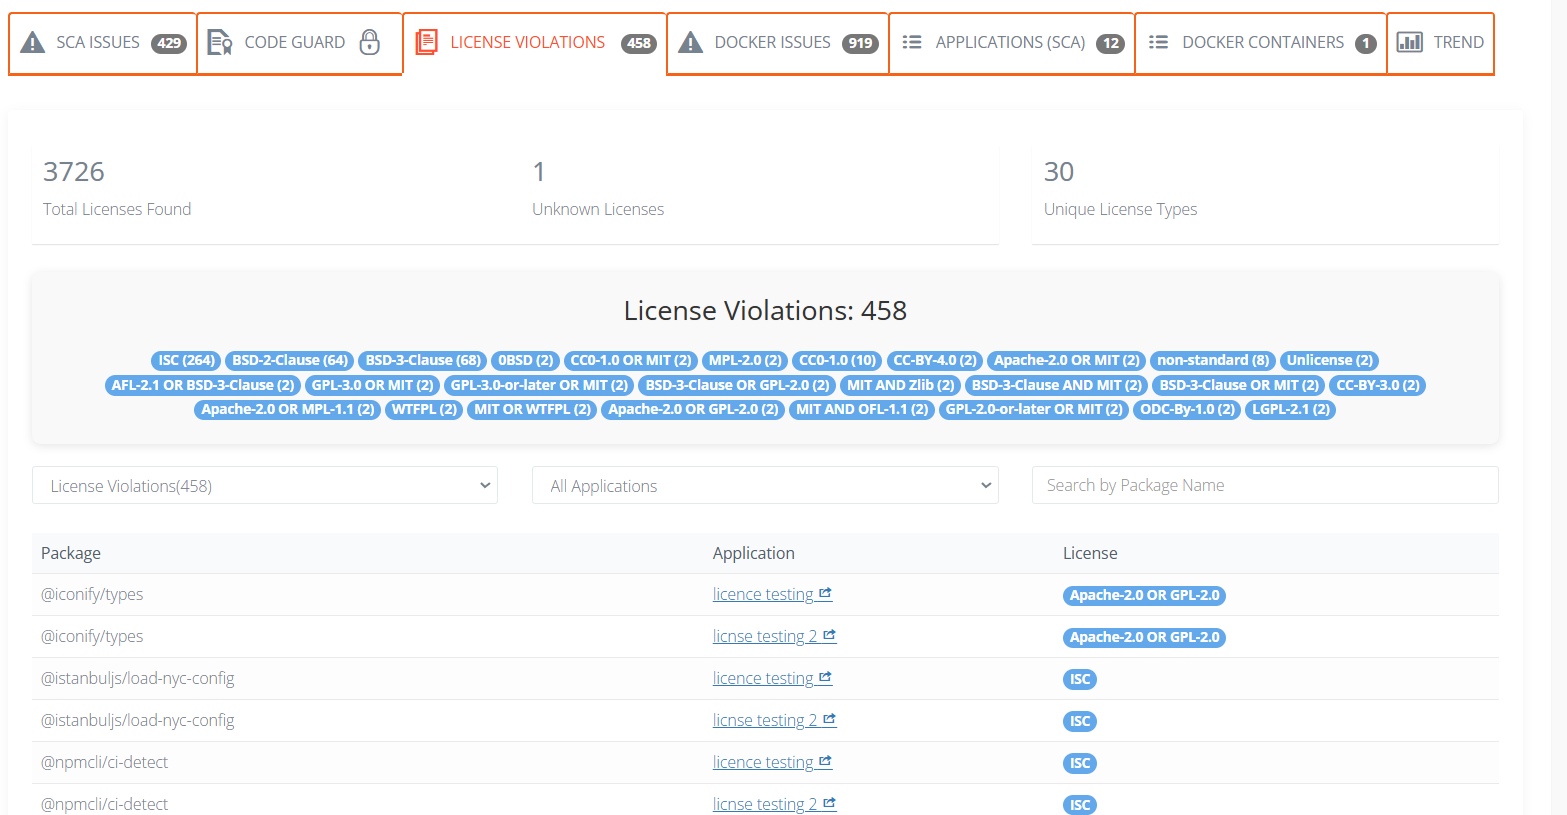The height and width of the screenshot is (815, 1567).
Task: Select the License Violations tab
Action: pyautogui.click(x=534, y=43)
